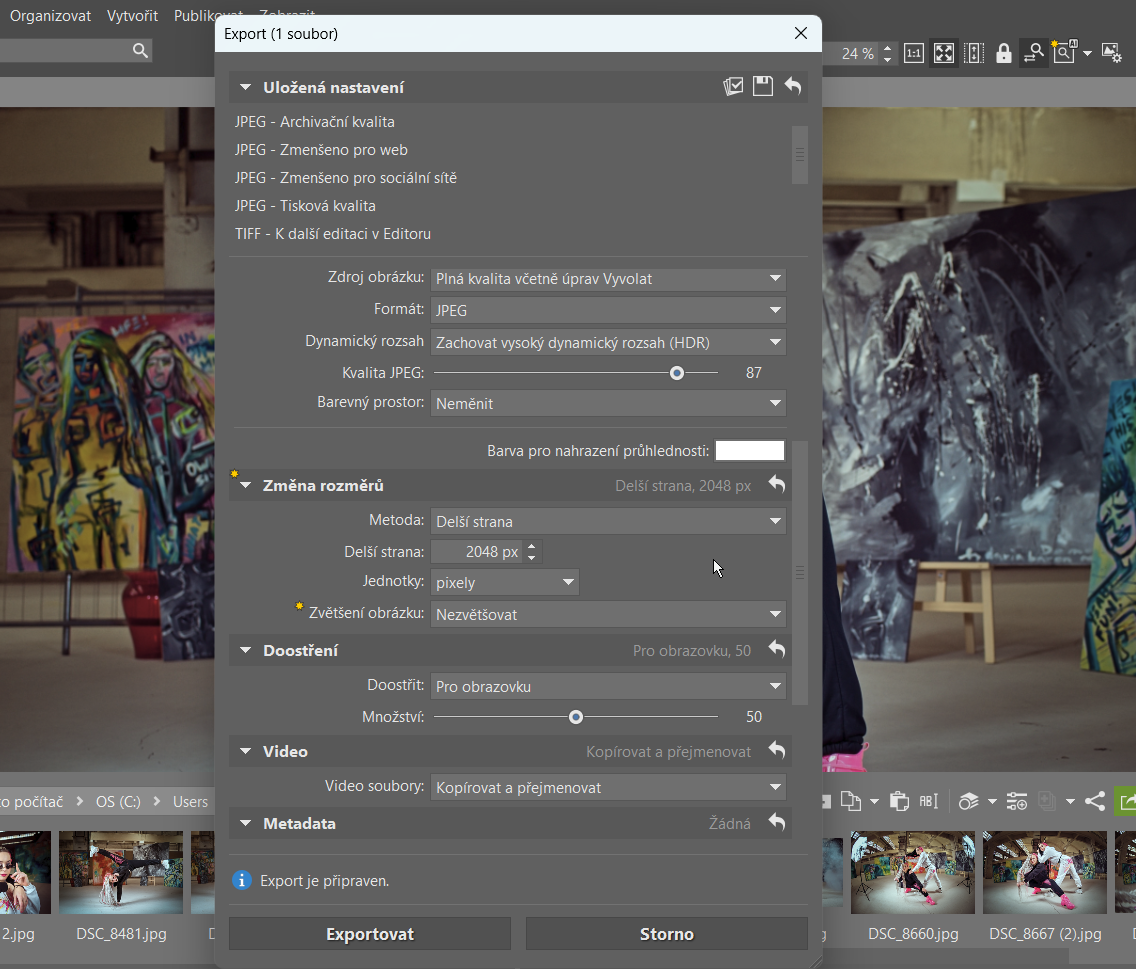Click the Exportovat button
Screen dimensions: 1136x969
coord(370,934)
